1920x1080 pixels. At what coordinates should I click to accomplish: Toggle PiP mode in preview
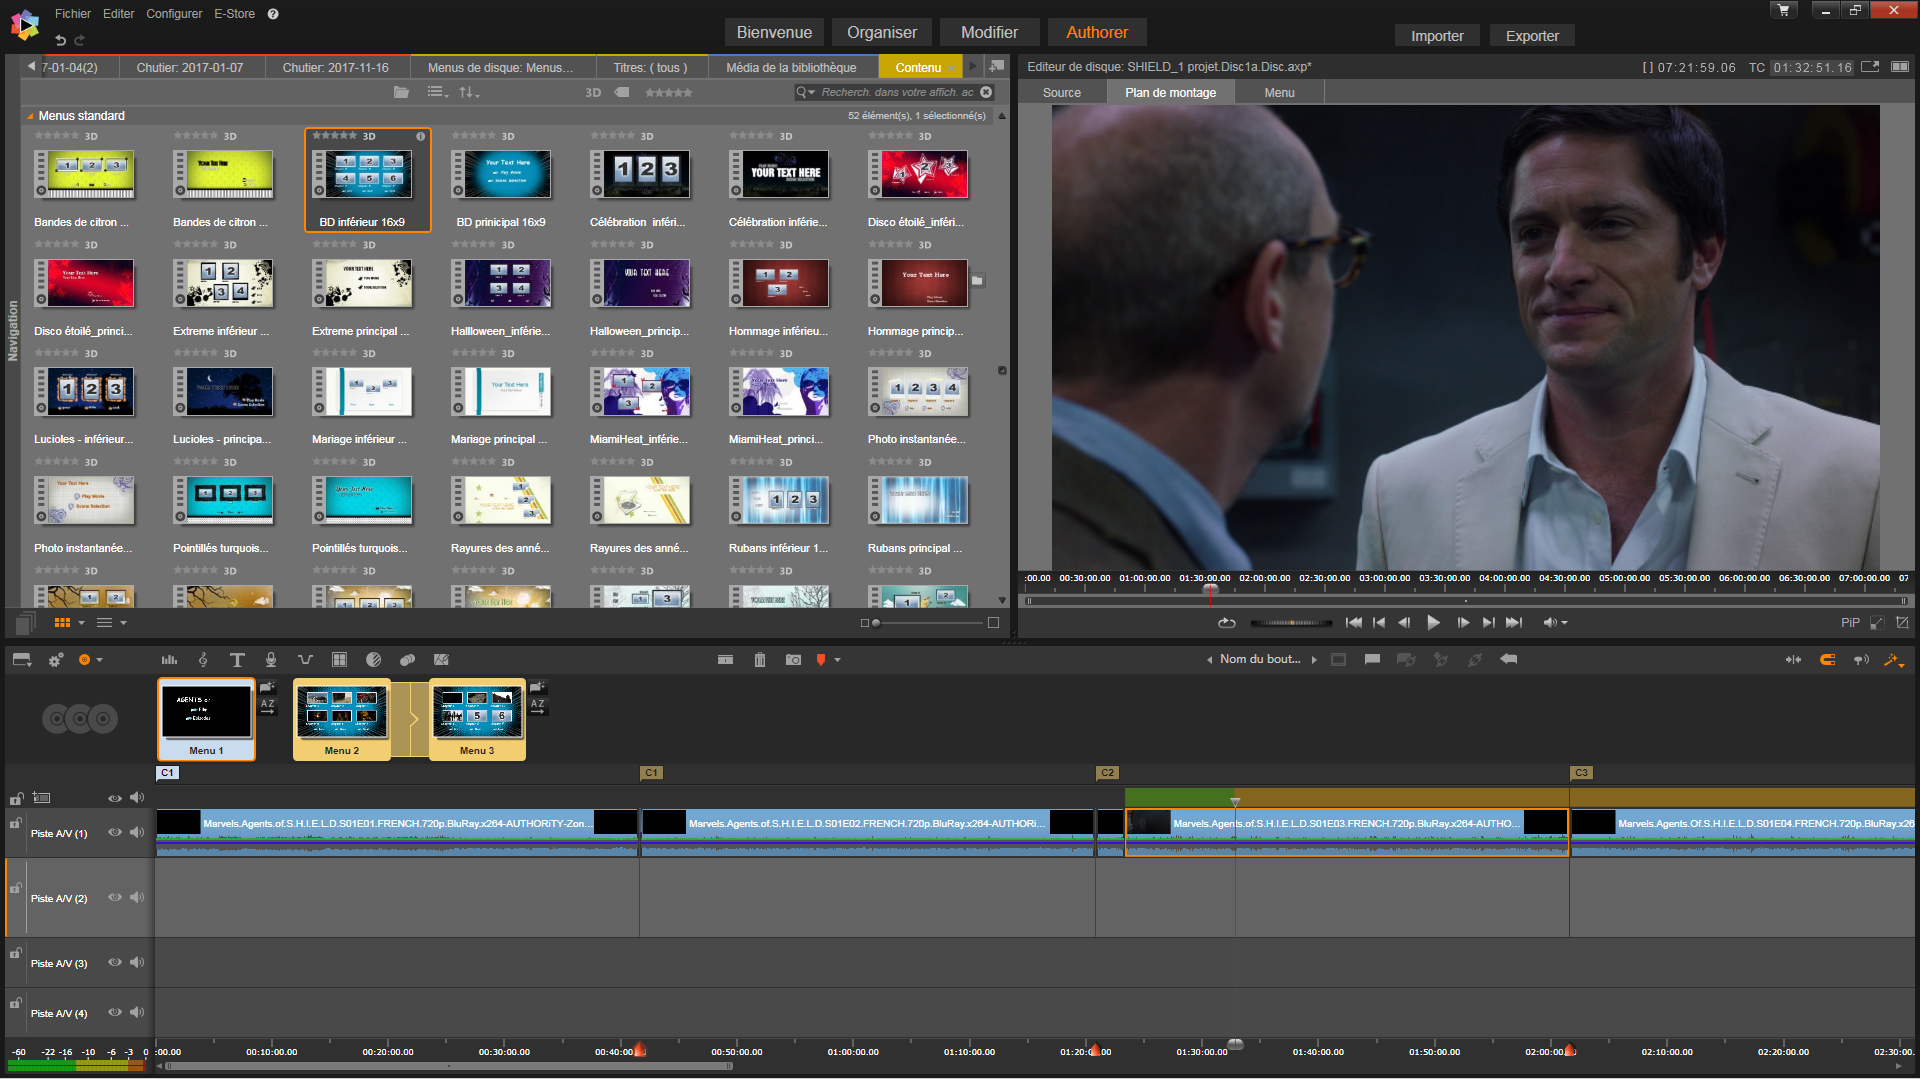(1850, 623)
